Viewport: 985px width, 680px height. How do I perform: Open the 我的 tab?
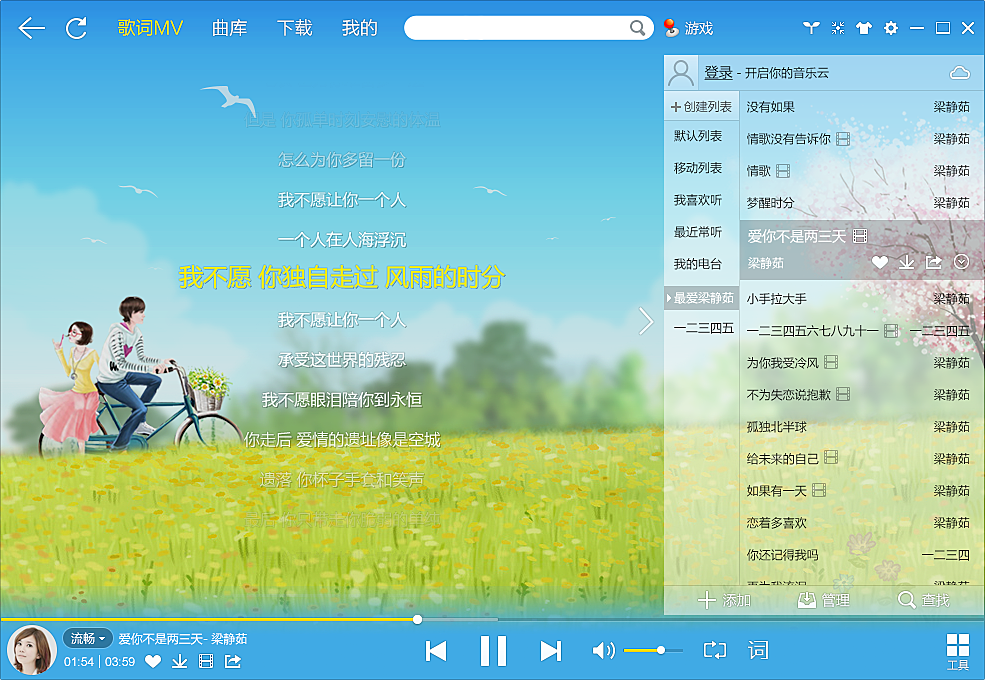pos(359,28)
